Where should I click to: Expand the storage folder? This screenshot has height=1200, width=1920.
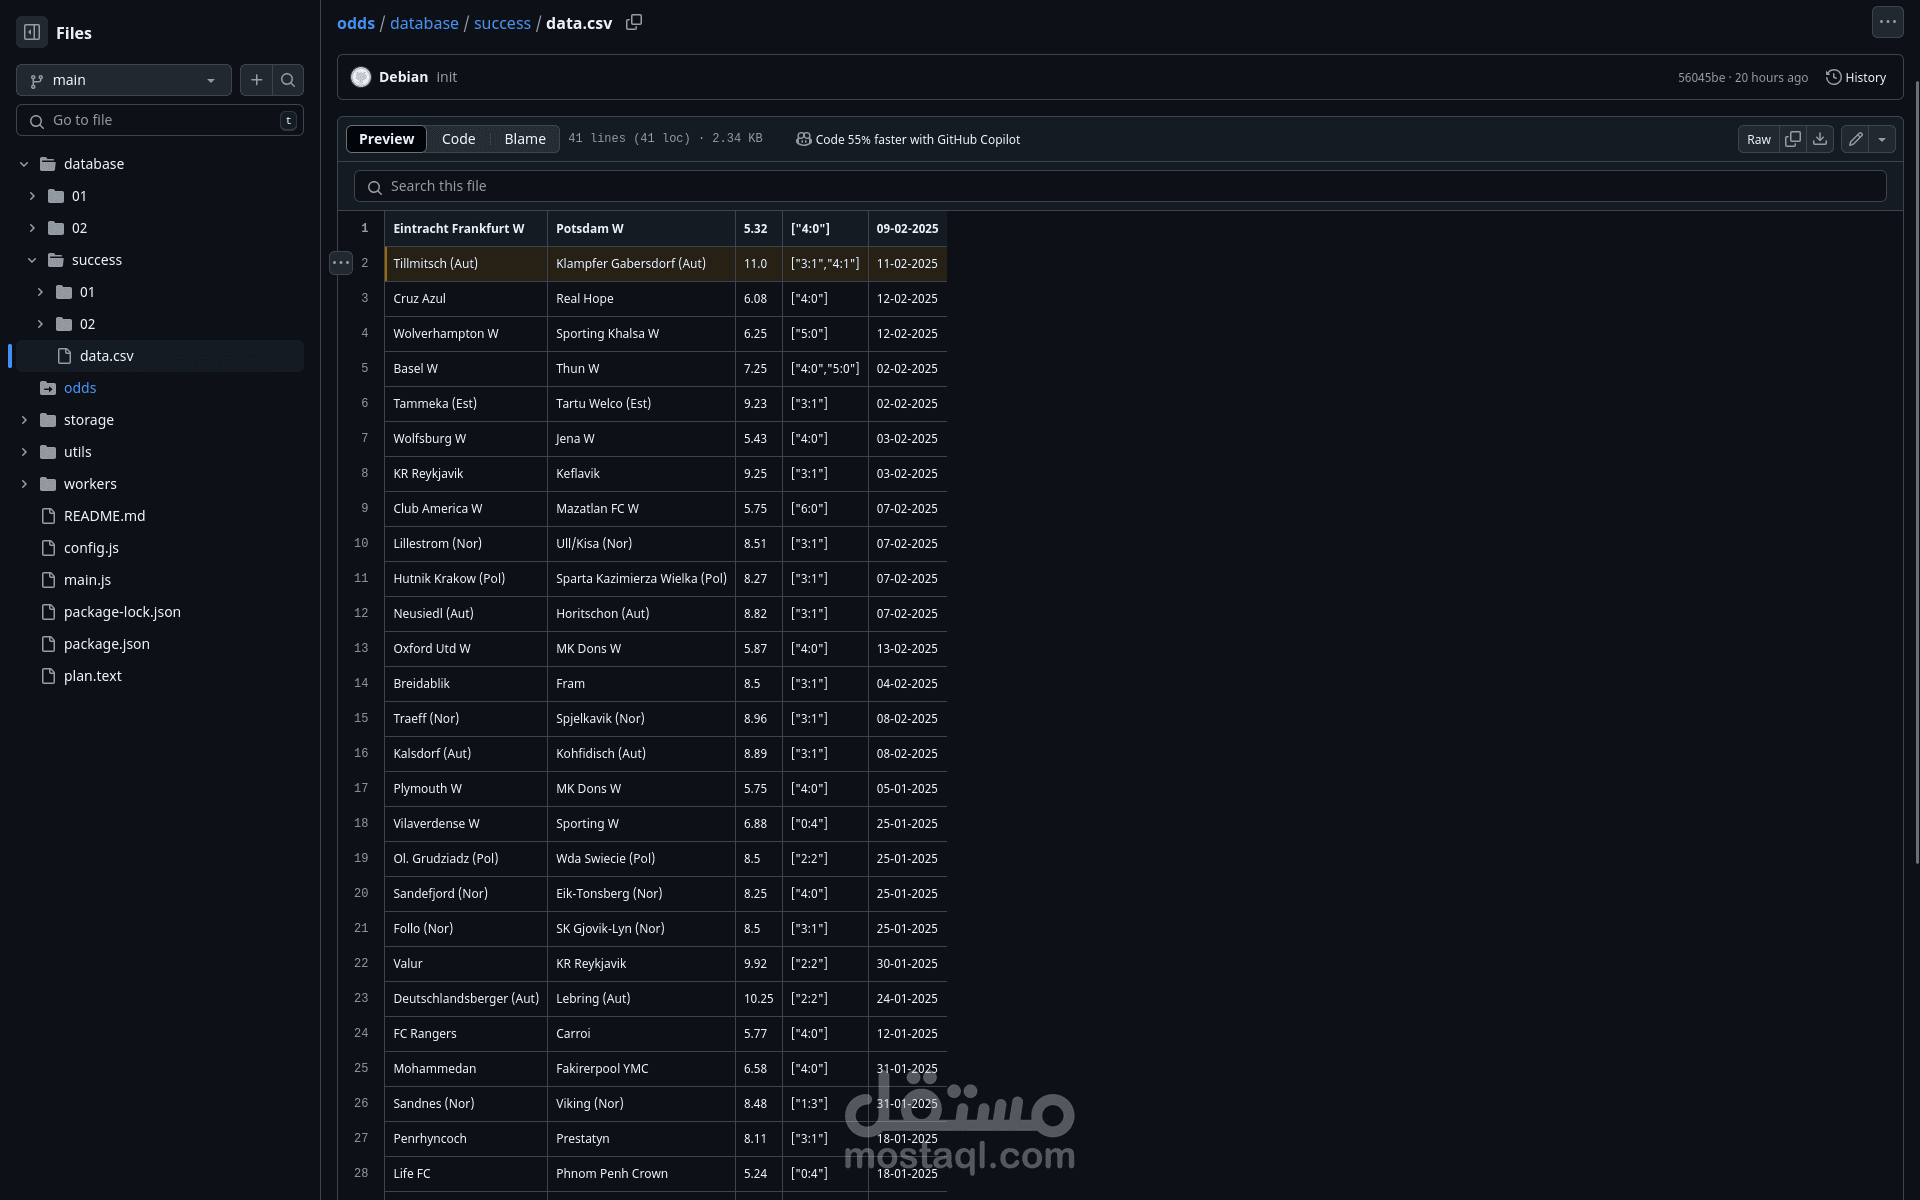click(24, 420)
